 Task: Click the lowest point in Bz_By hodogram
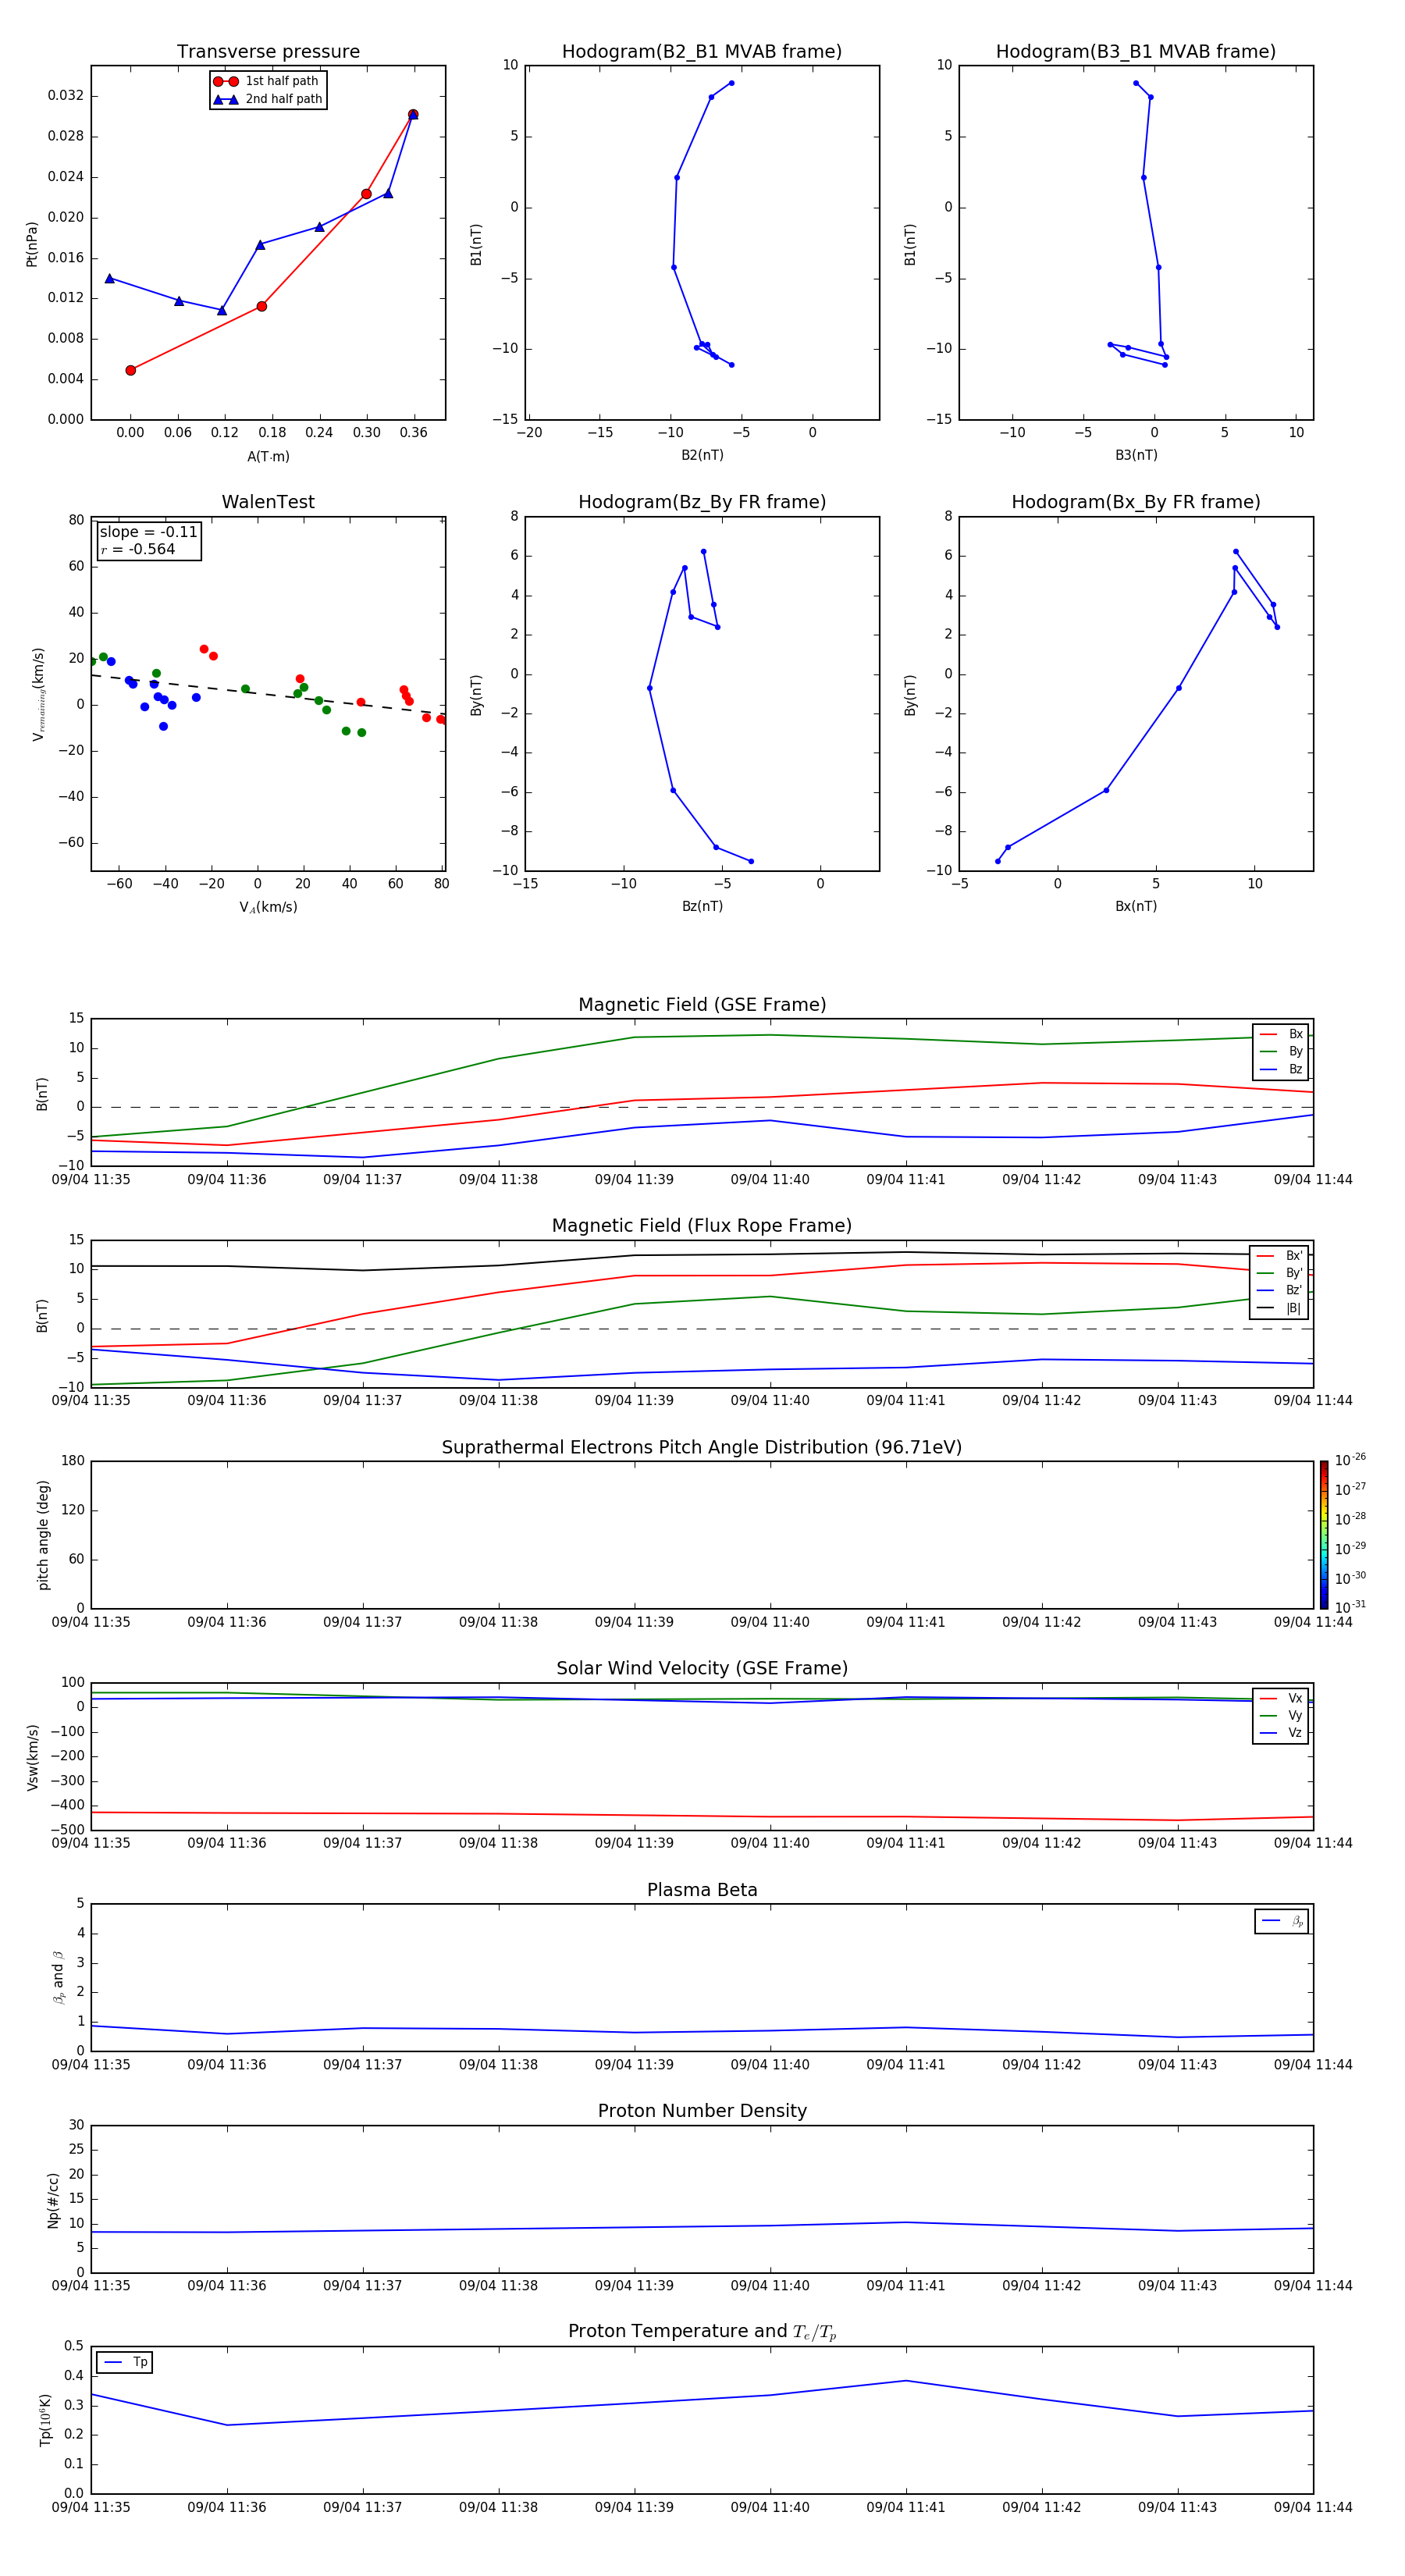(751, 861)
